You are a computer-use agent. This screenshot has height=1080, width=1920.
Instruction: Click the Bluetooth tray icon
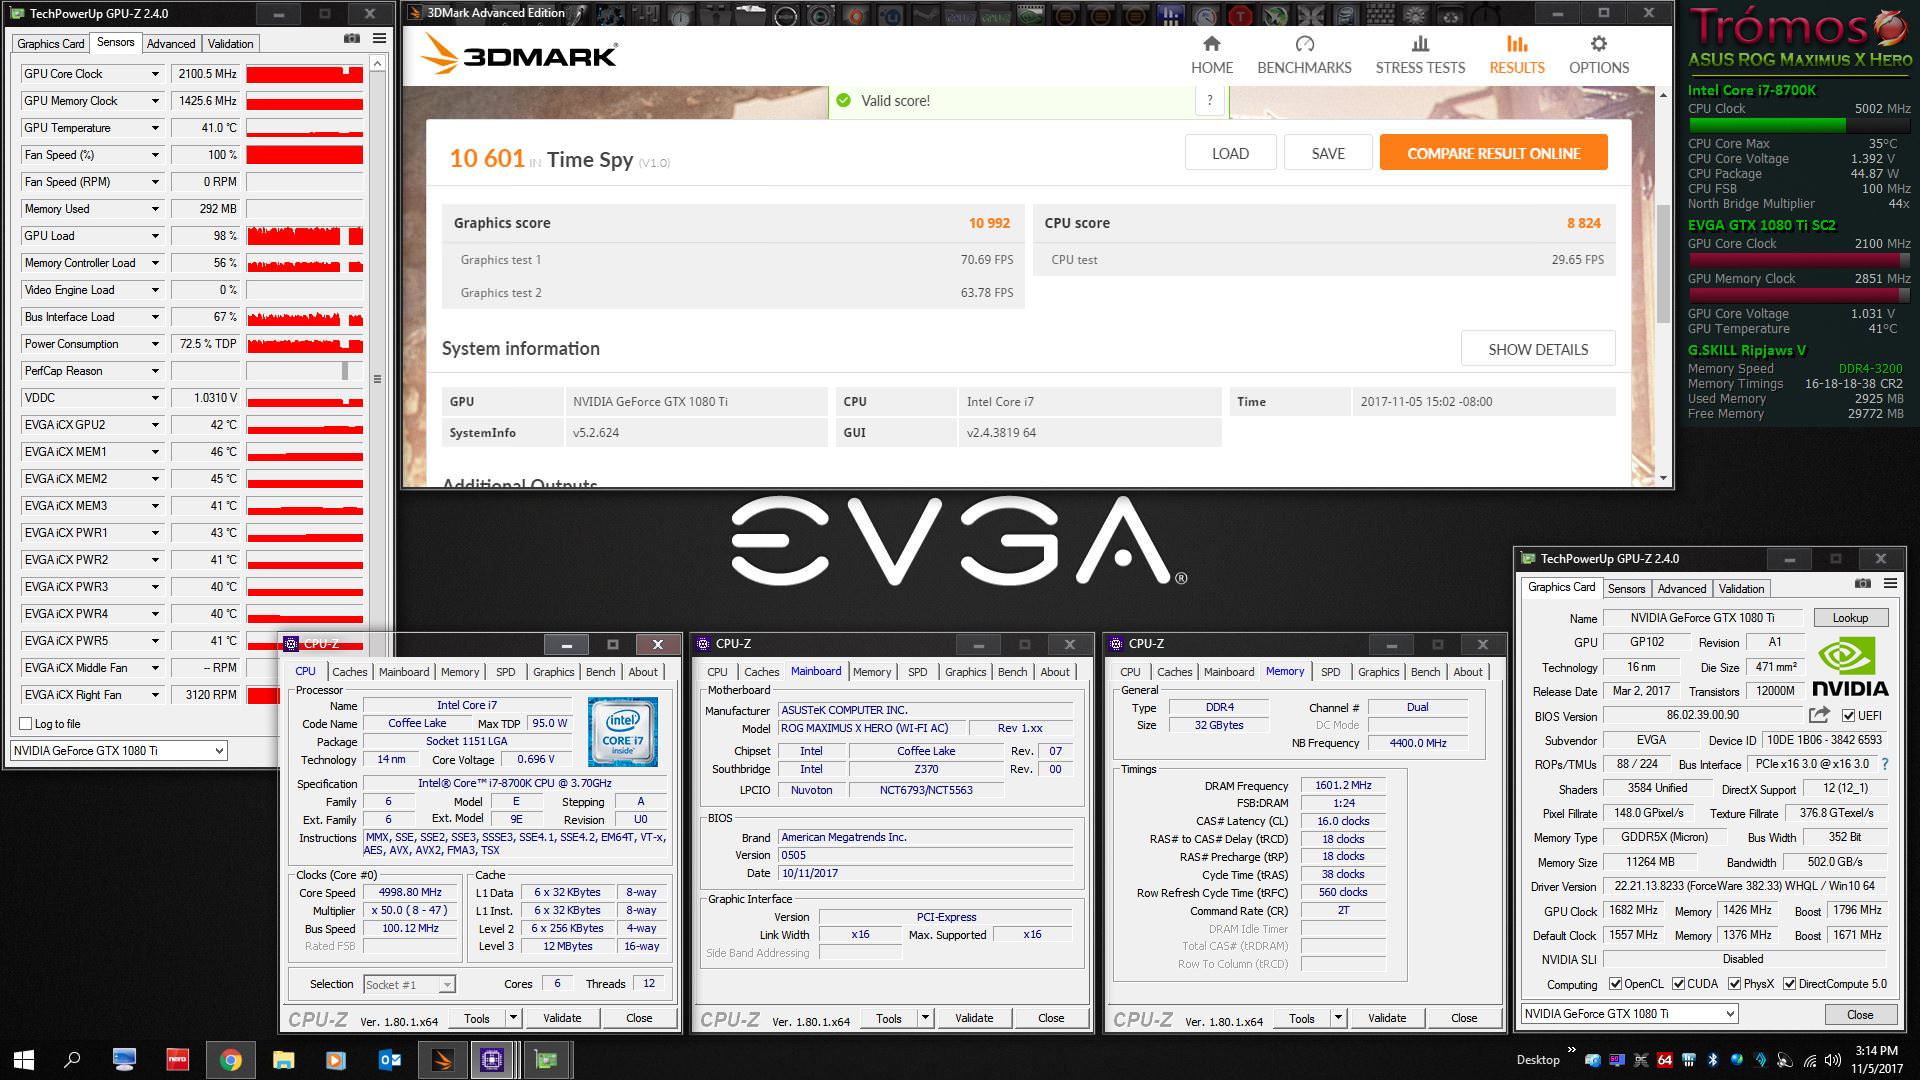point(1712,1060)
